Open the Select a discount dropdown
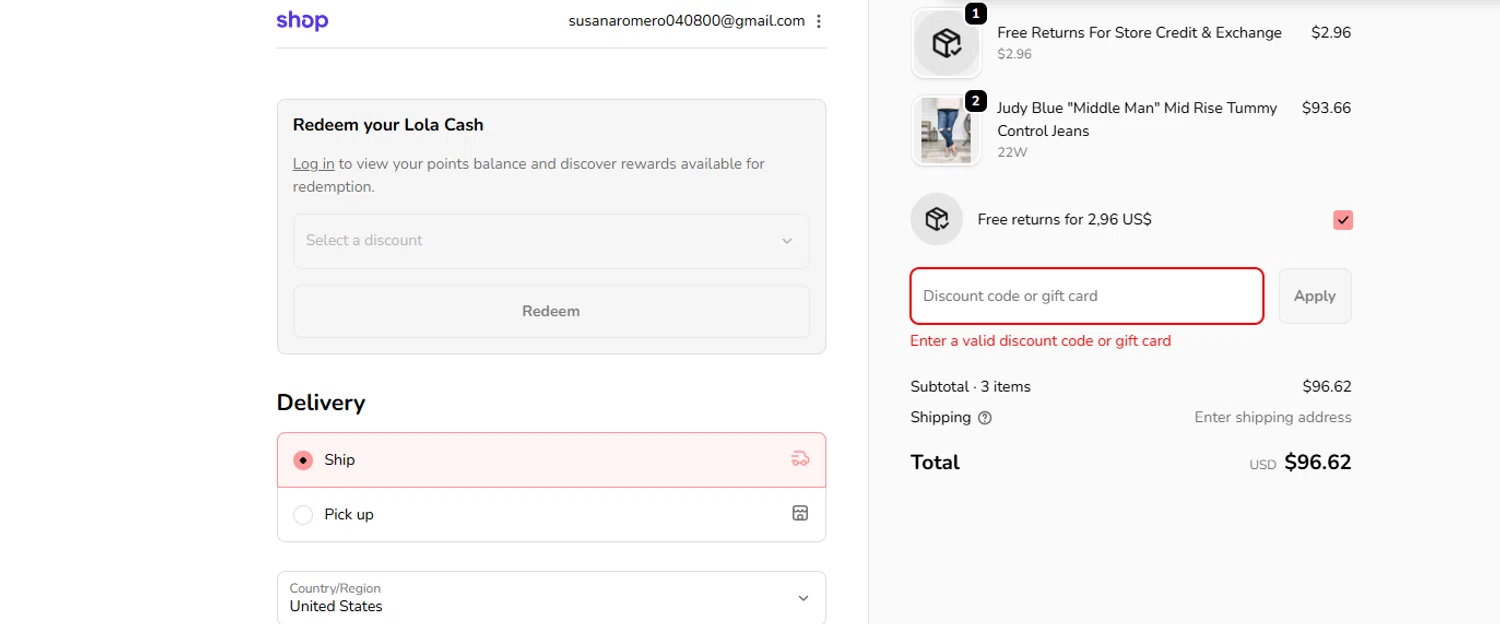 click(x=550, y=241)
